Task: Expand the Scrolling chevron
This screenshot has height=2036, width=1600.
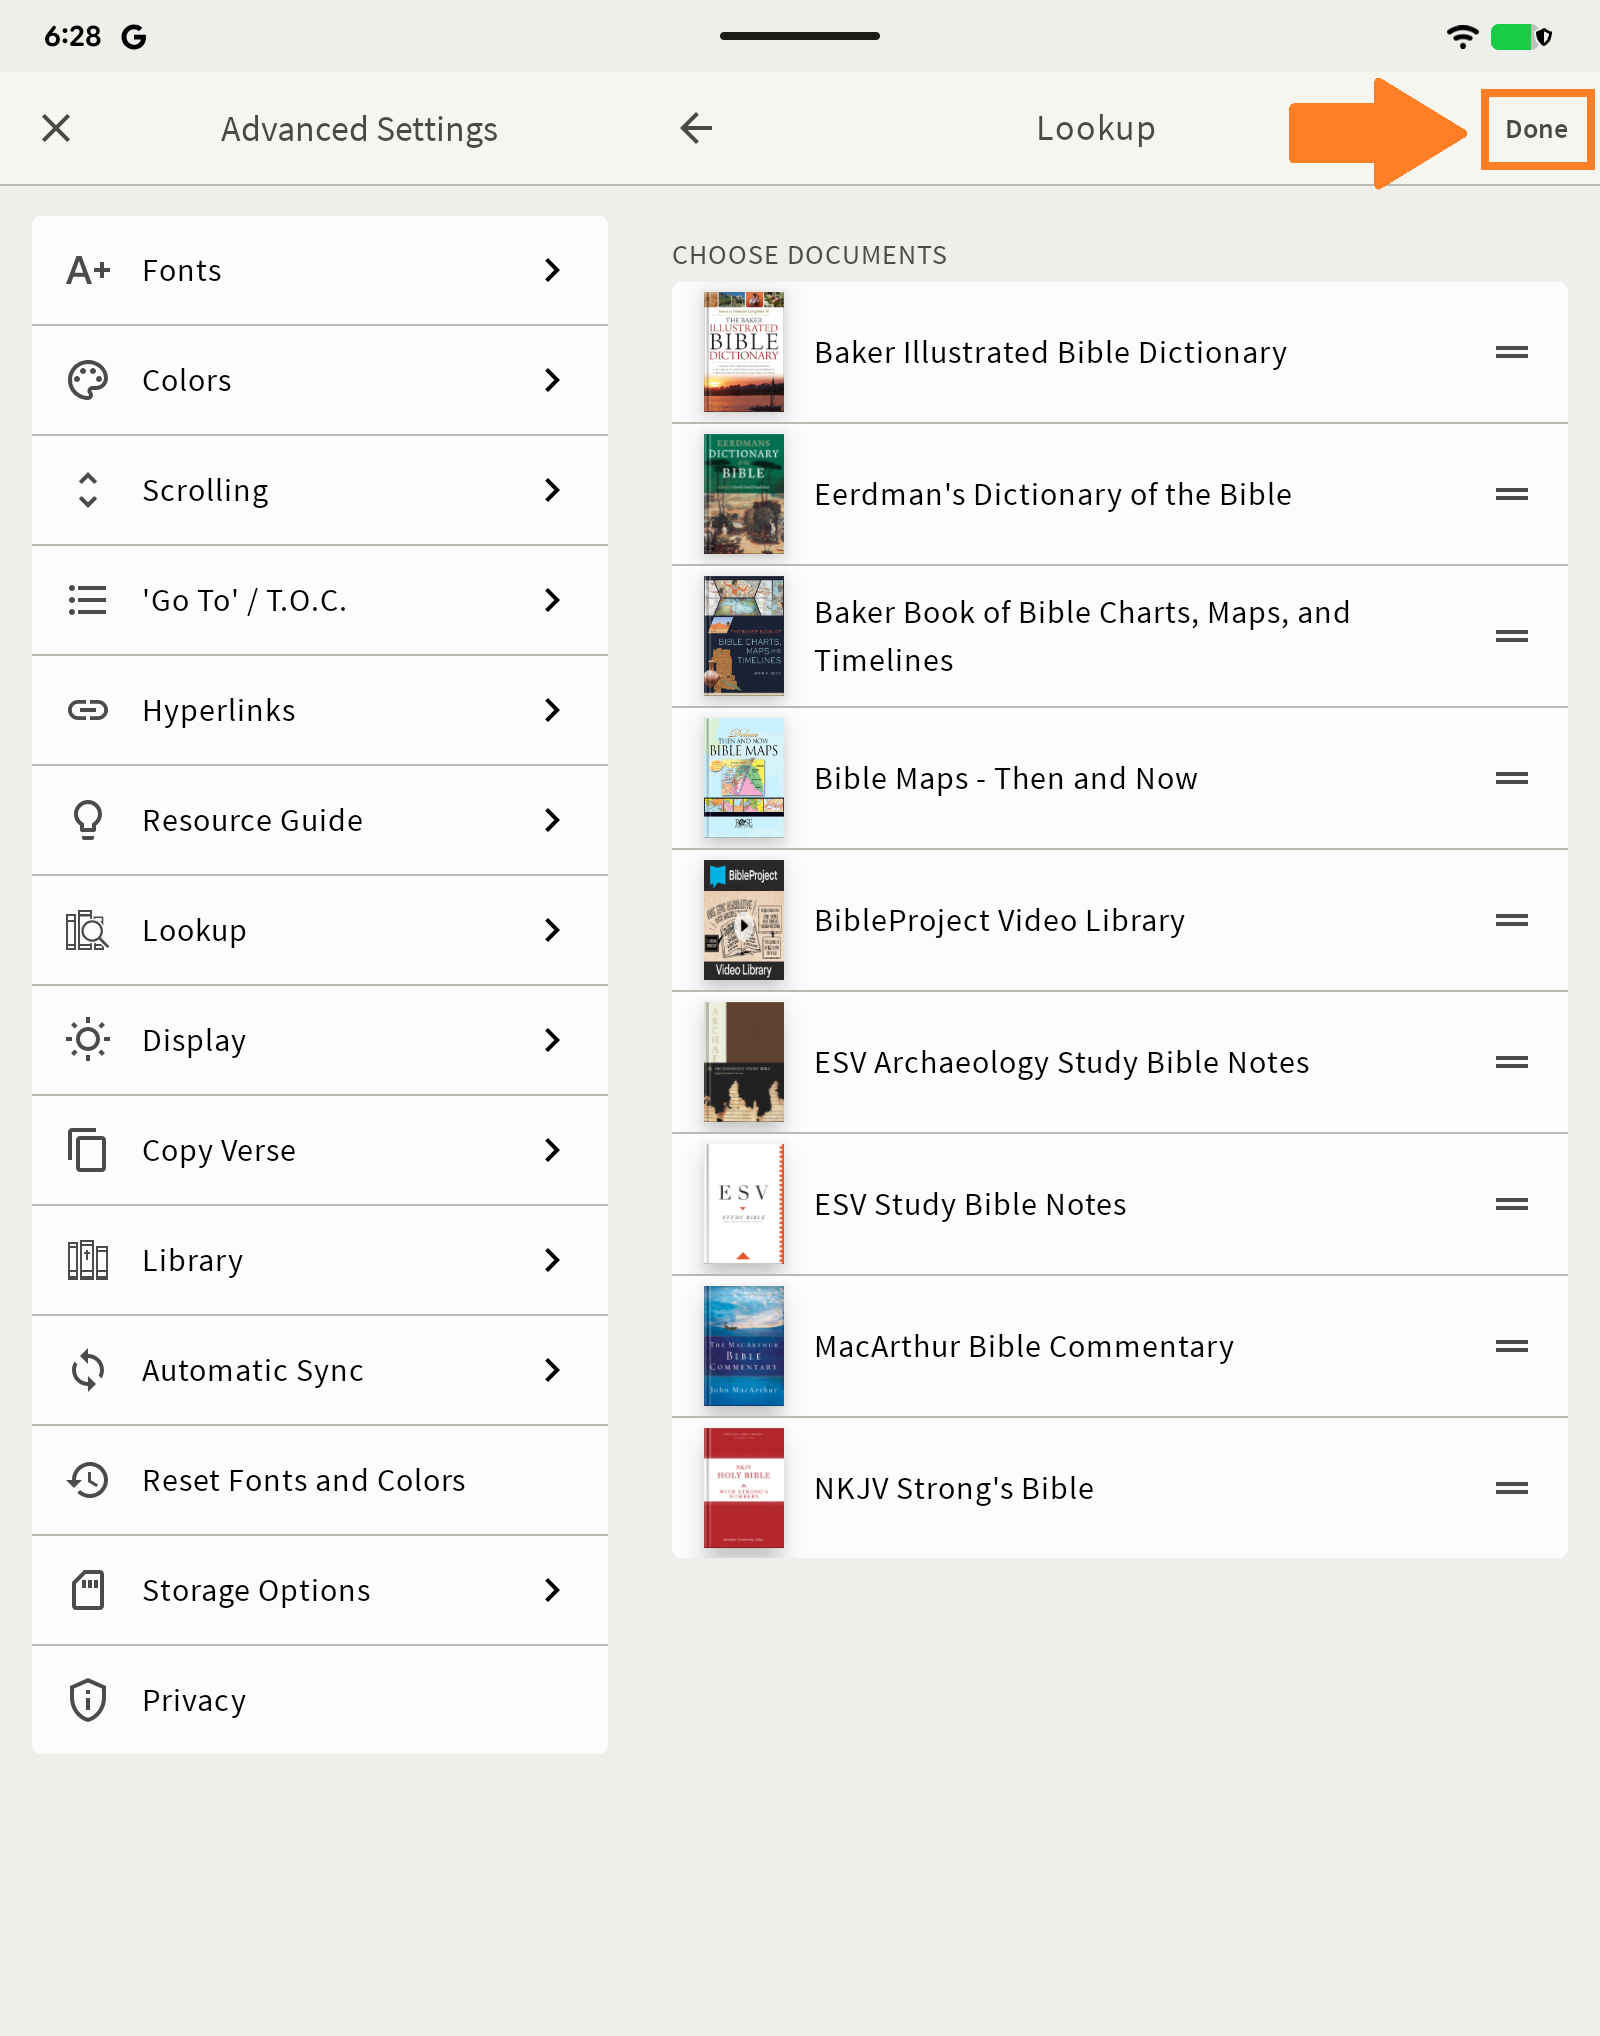Action: (x=552, y=490)
